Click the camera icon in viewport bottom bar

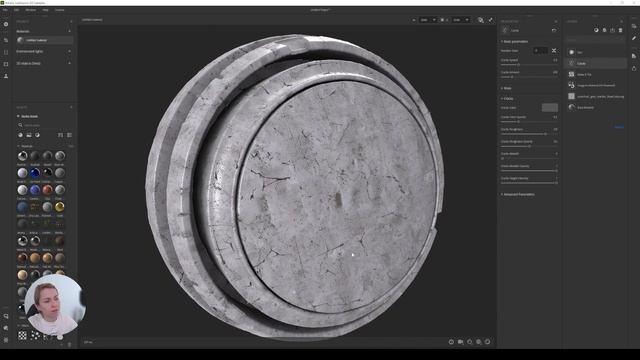pyautogui.click(x=460, y=342)
